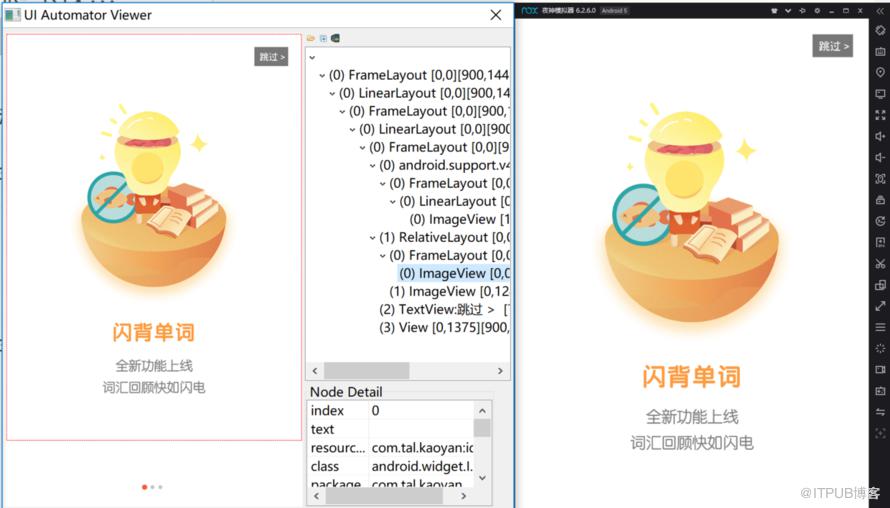Click Nox circular restart icon
The image size is (890, 508).
(x=880, y=221)
